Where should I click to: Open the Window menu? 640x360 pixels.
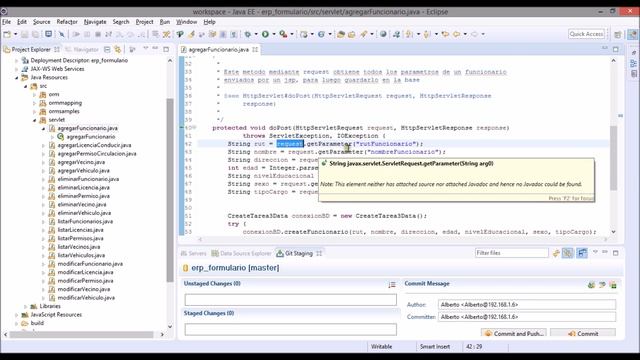coord(187,22)
